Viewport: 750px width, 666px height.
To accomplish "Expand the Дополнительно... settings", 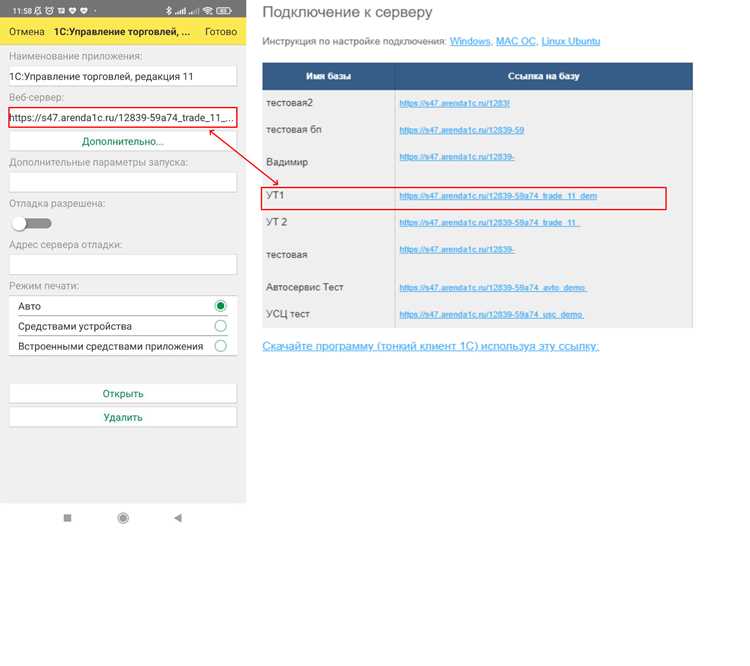I will pos(123,141).
